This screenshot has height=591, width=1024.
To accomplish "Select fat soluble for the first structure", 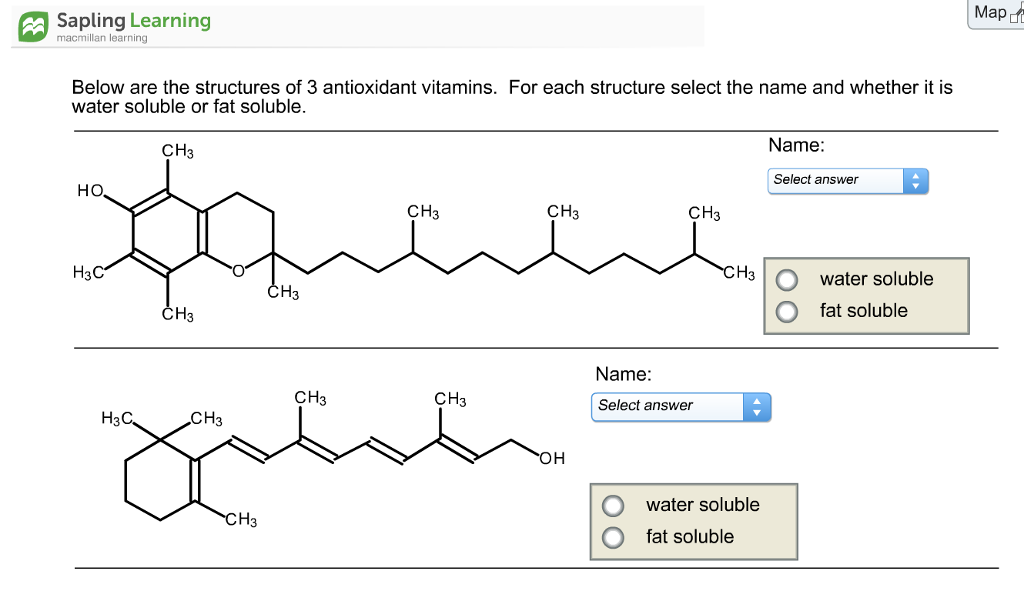I will pyautogui.click(x=787, y=311).
